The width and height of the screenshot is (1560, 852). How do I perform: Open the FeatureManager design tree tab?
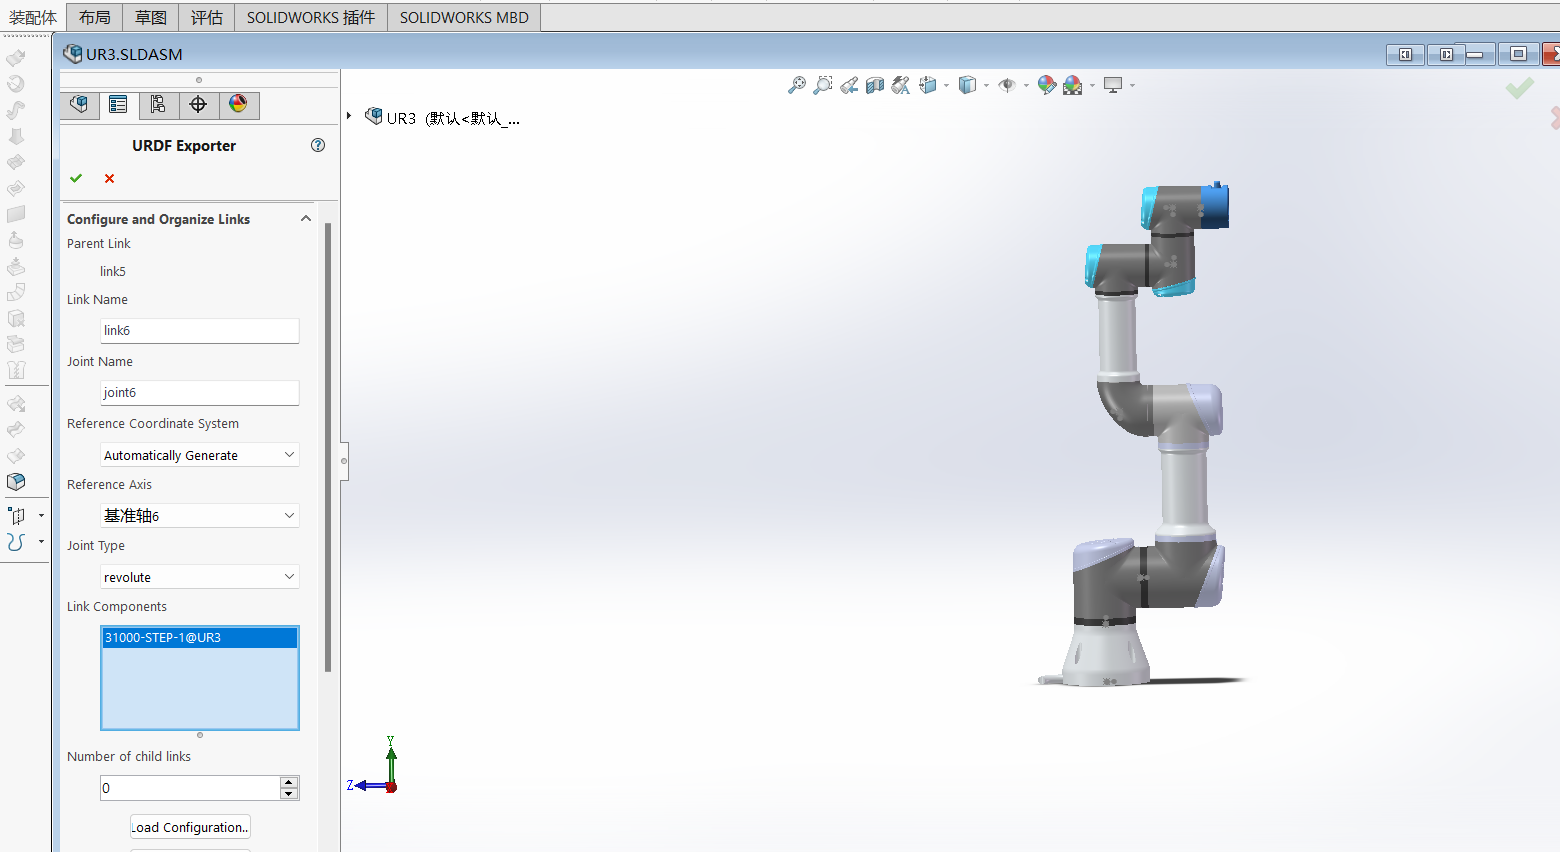(80, 105)
